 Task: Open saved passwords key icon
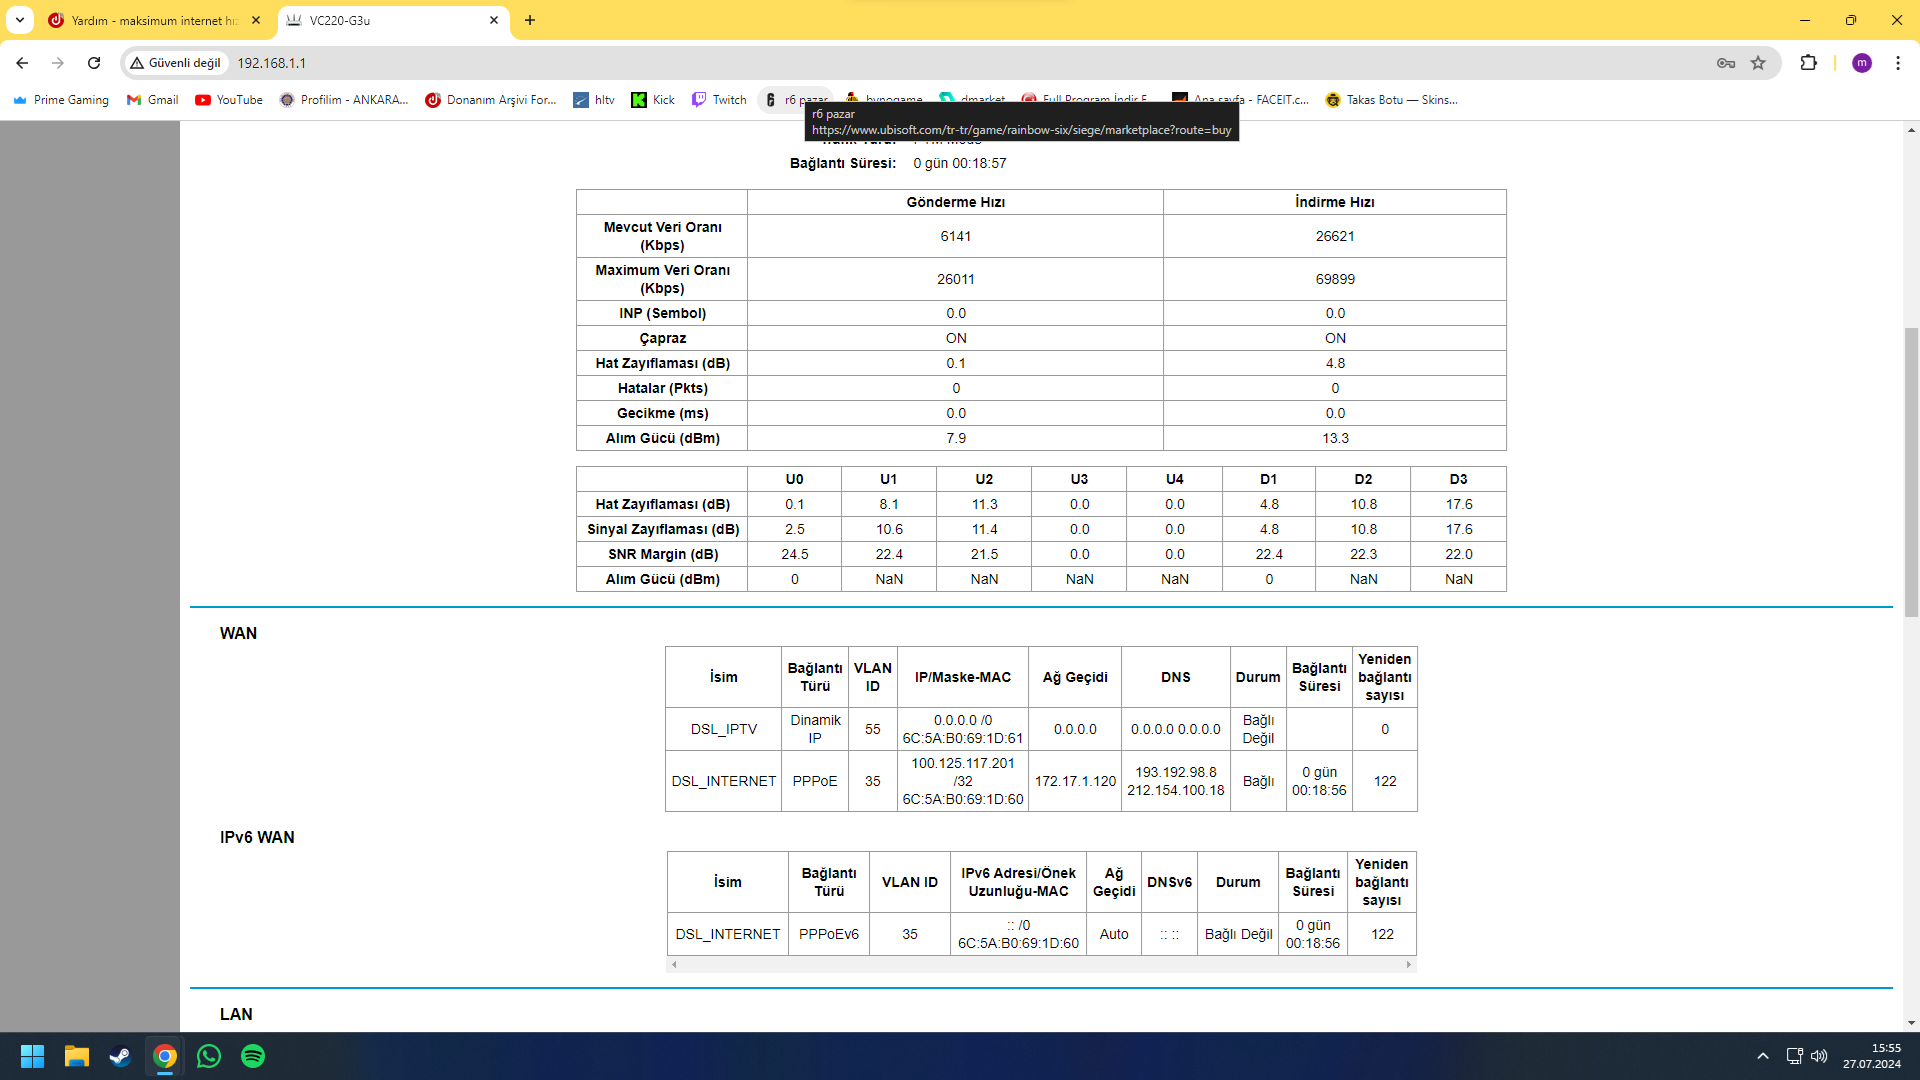click(x=1726, y=63)
